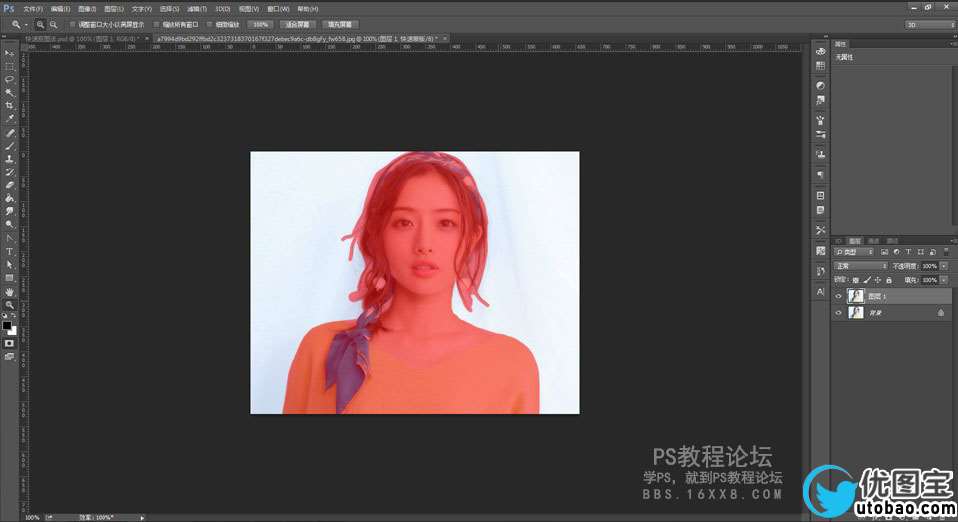Select the Quick Selection tool
958x522 pixels.
9,92
